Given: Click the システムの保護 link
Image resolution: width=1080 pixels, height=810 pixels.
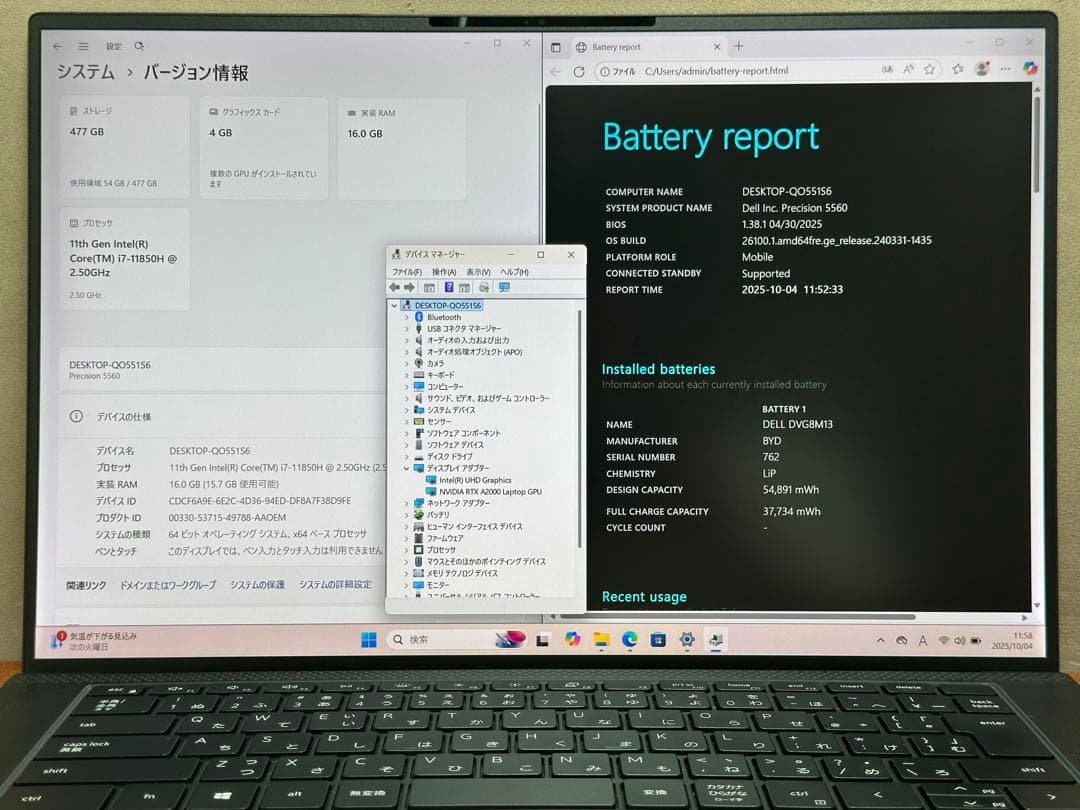Looking at the screenshot, I should pyautogui.click(x=259, y=584).
